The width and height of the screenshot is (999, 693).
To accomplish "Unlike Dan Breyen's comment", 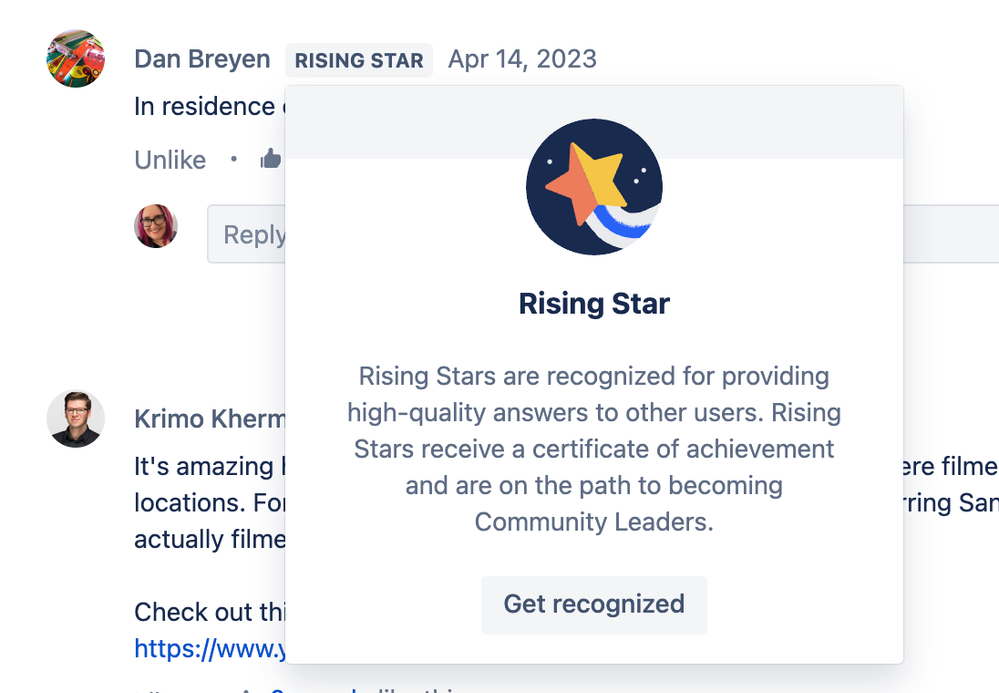I will pyautogui.click(x=170, y=160).
